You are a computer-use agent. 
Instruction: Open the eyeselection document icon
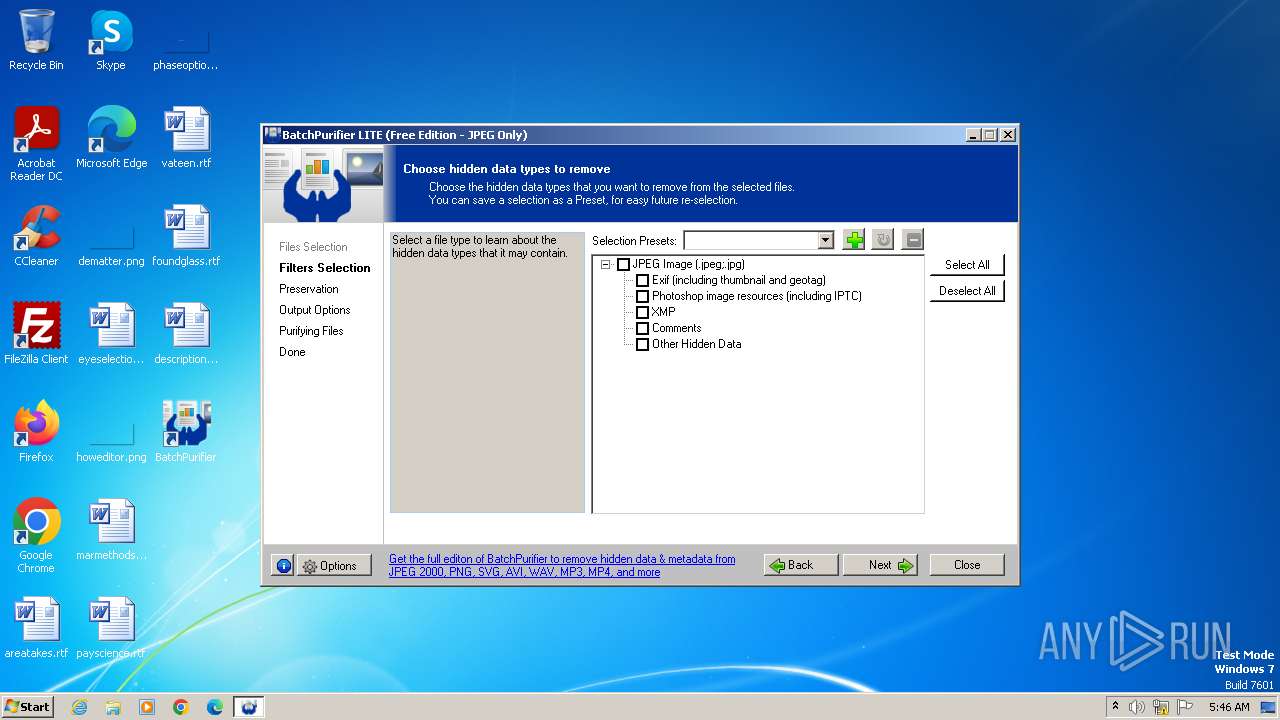pyautogui.click(x=111, y=334)
